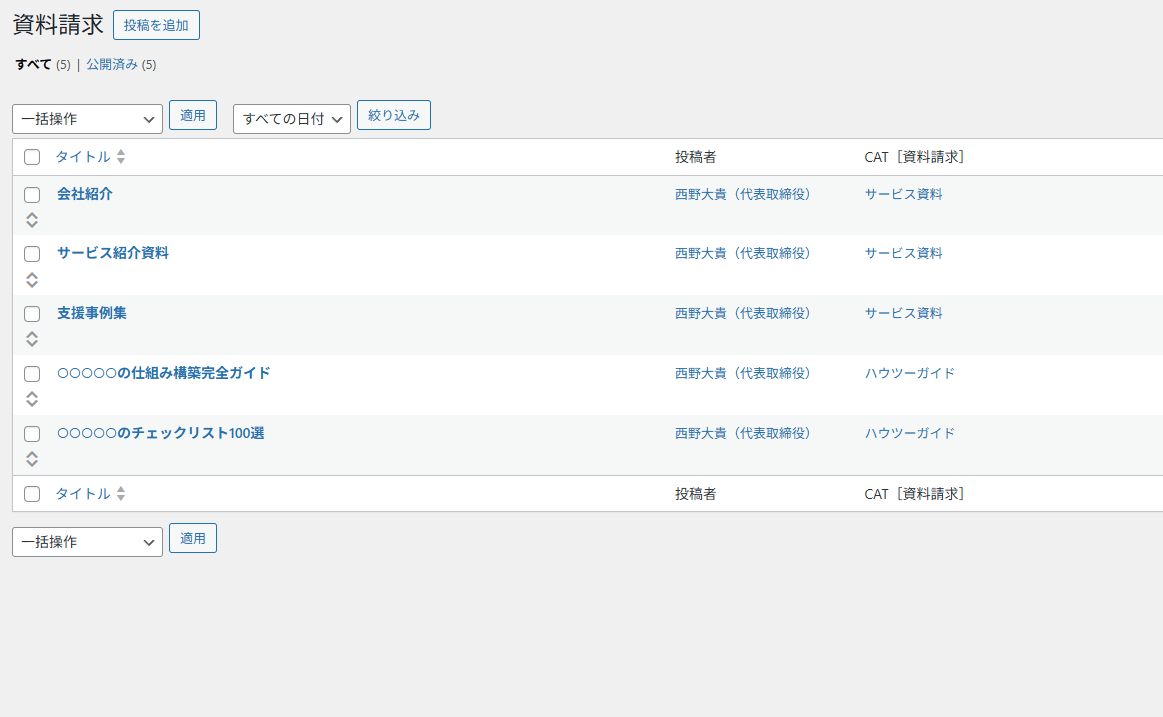Tick the checkbox for 会社紹介
This screenshot has height=717, width=1163.
[32, 195]
